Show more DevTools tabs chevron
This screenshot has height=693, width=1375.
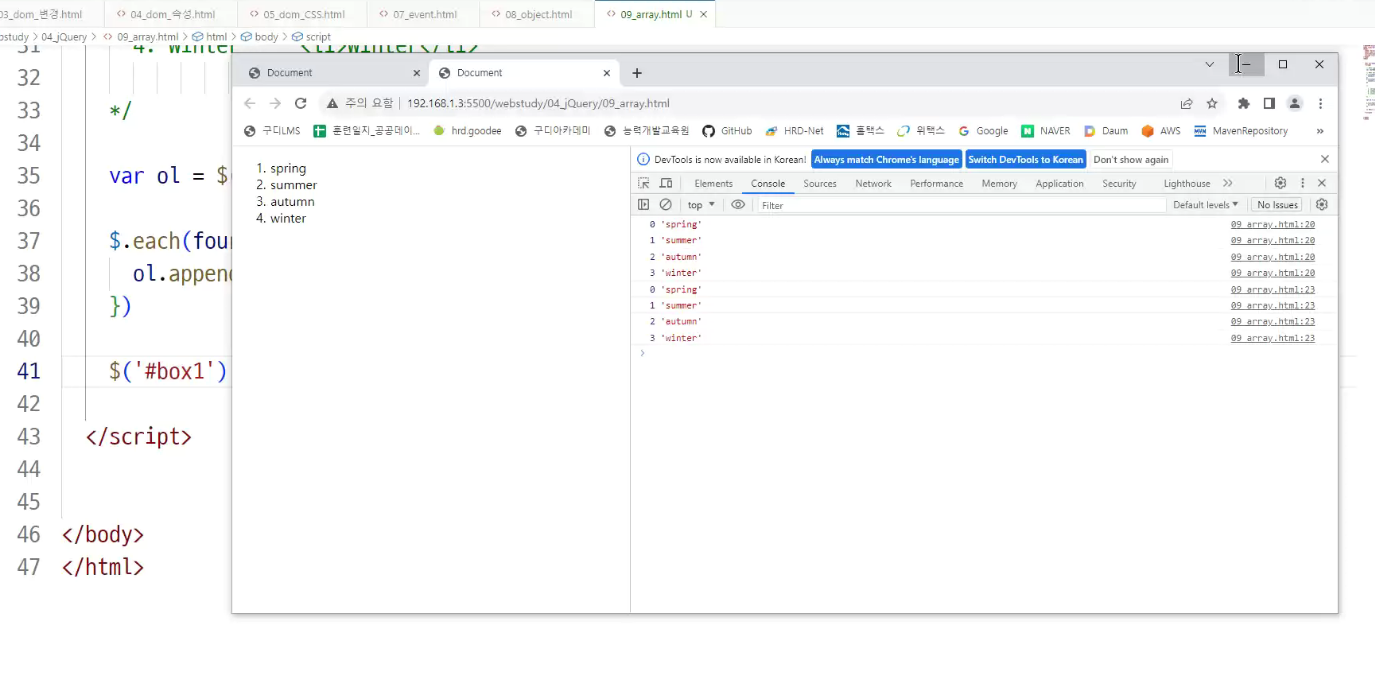[1228, 183]
